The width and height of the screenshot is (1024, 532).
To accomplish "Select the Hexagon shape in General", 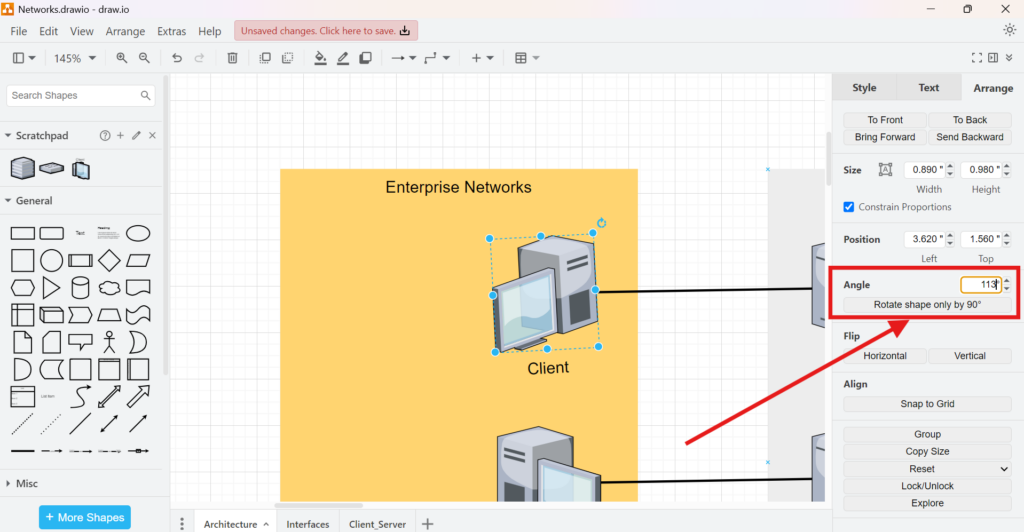I will click(22, 288).
